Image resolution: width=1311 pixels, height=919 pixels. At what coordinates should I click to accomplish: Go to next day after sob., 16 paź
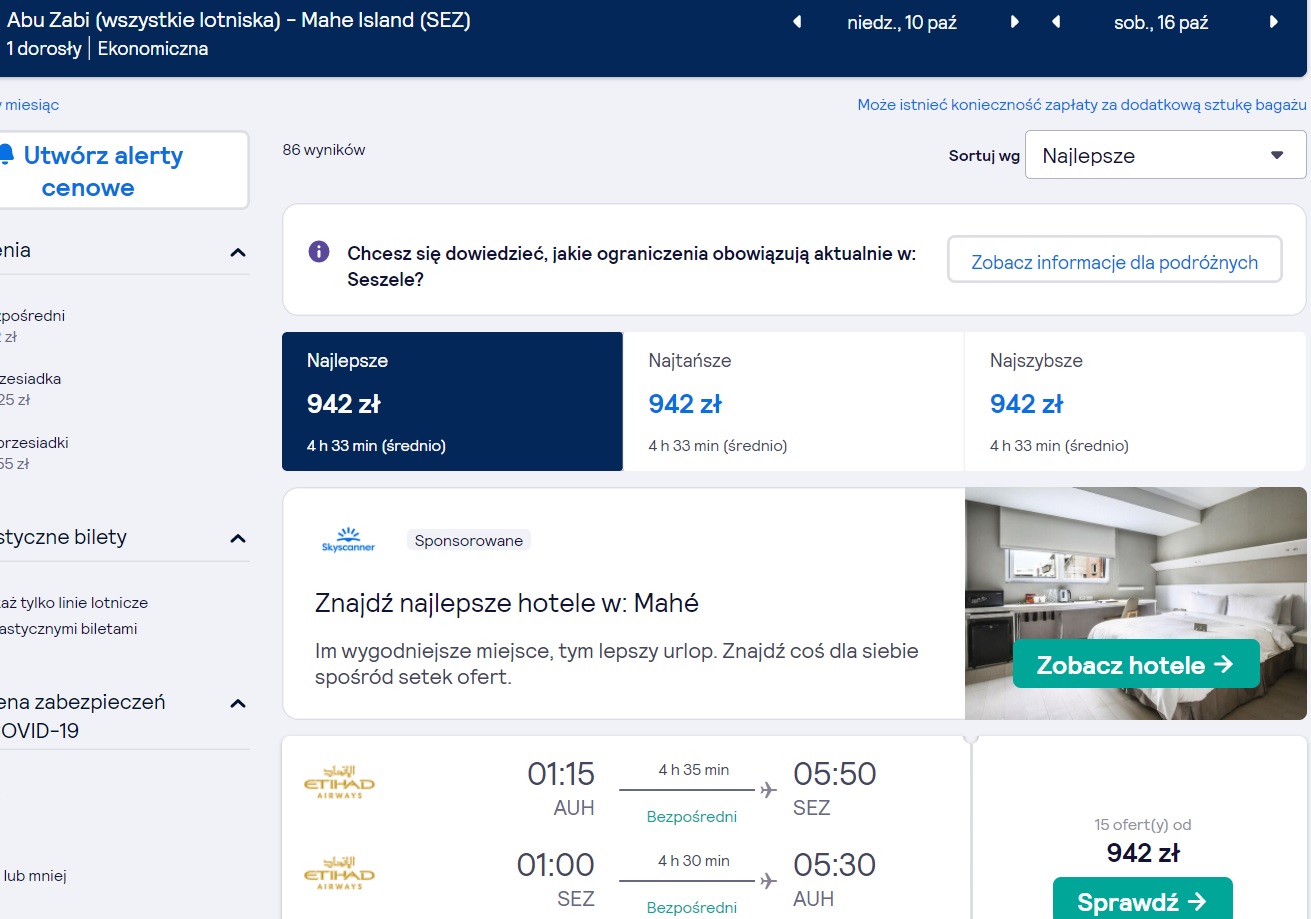pos(1274,22)
